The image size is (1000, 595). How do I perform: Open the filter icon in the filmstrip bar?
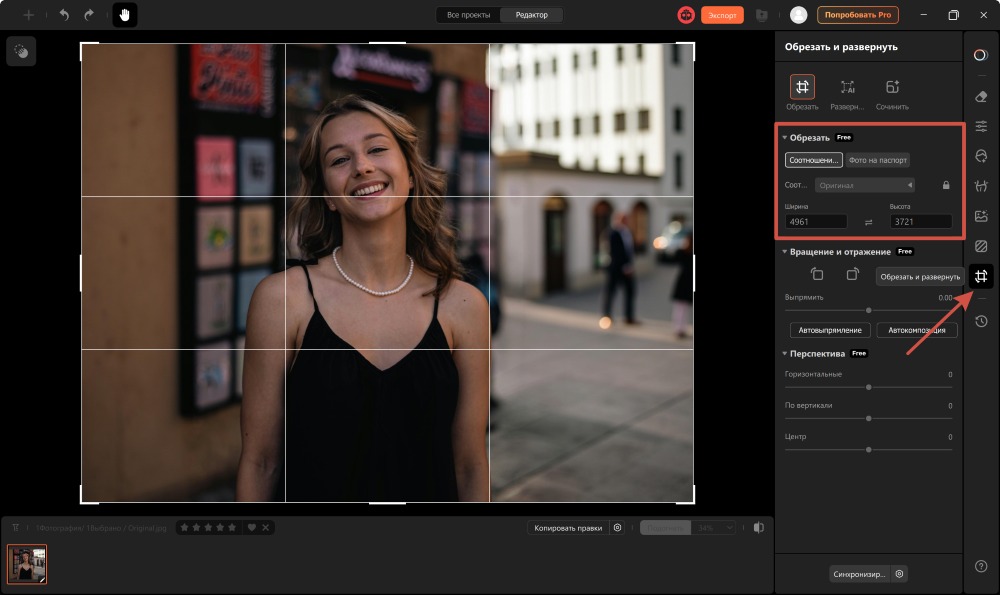15,527
